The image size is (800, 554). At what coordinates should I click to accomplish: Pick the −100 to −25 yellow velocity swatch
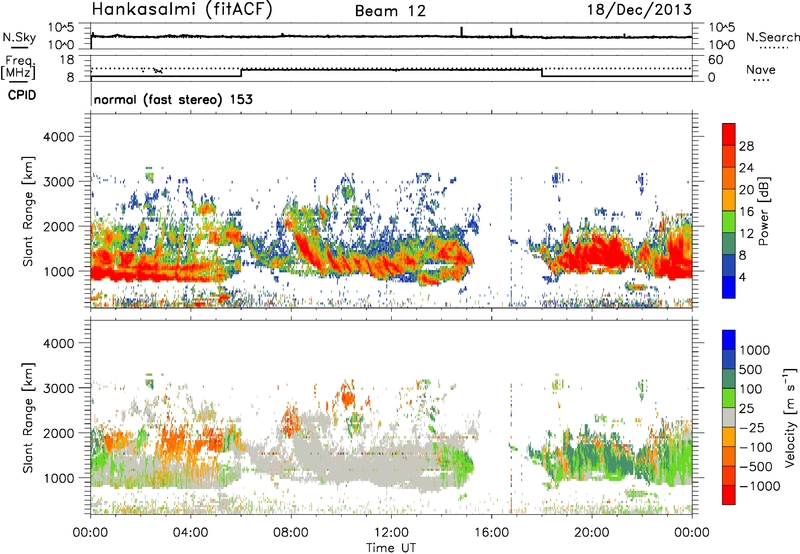(x=729, y=437)
